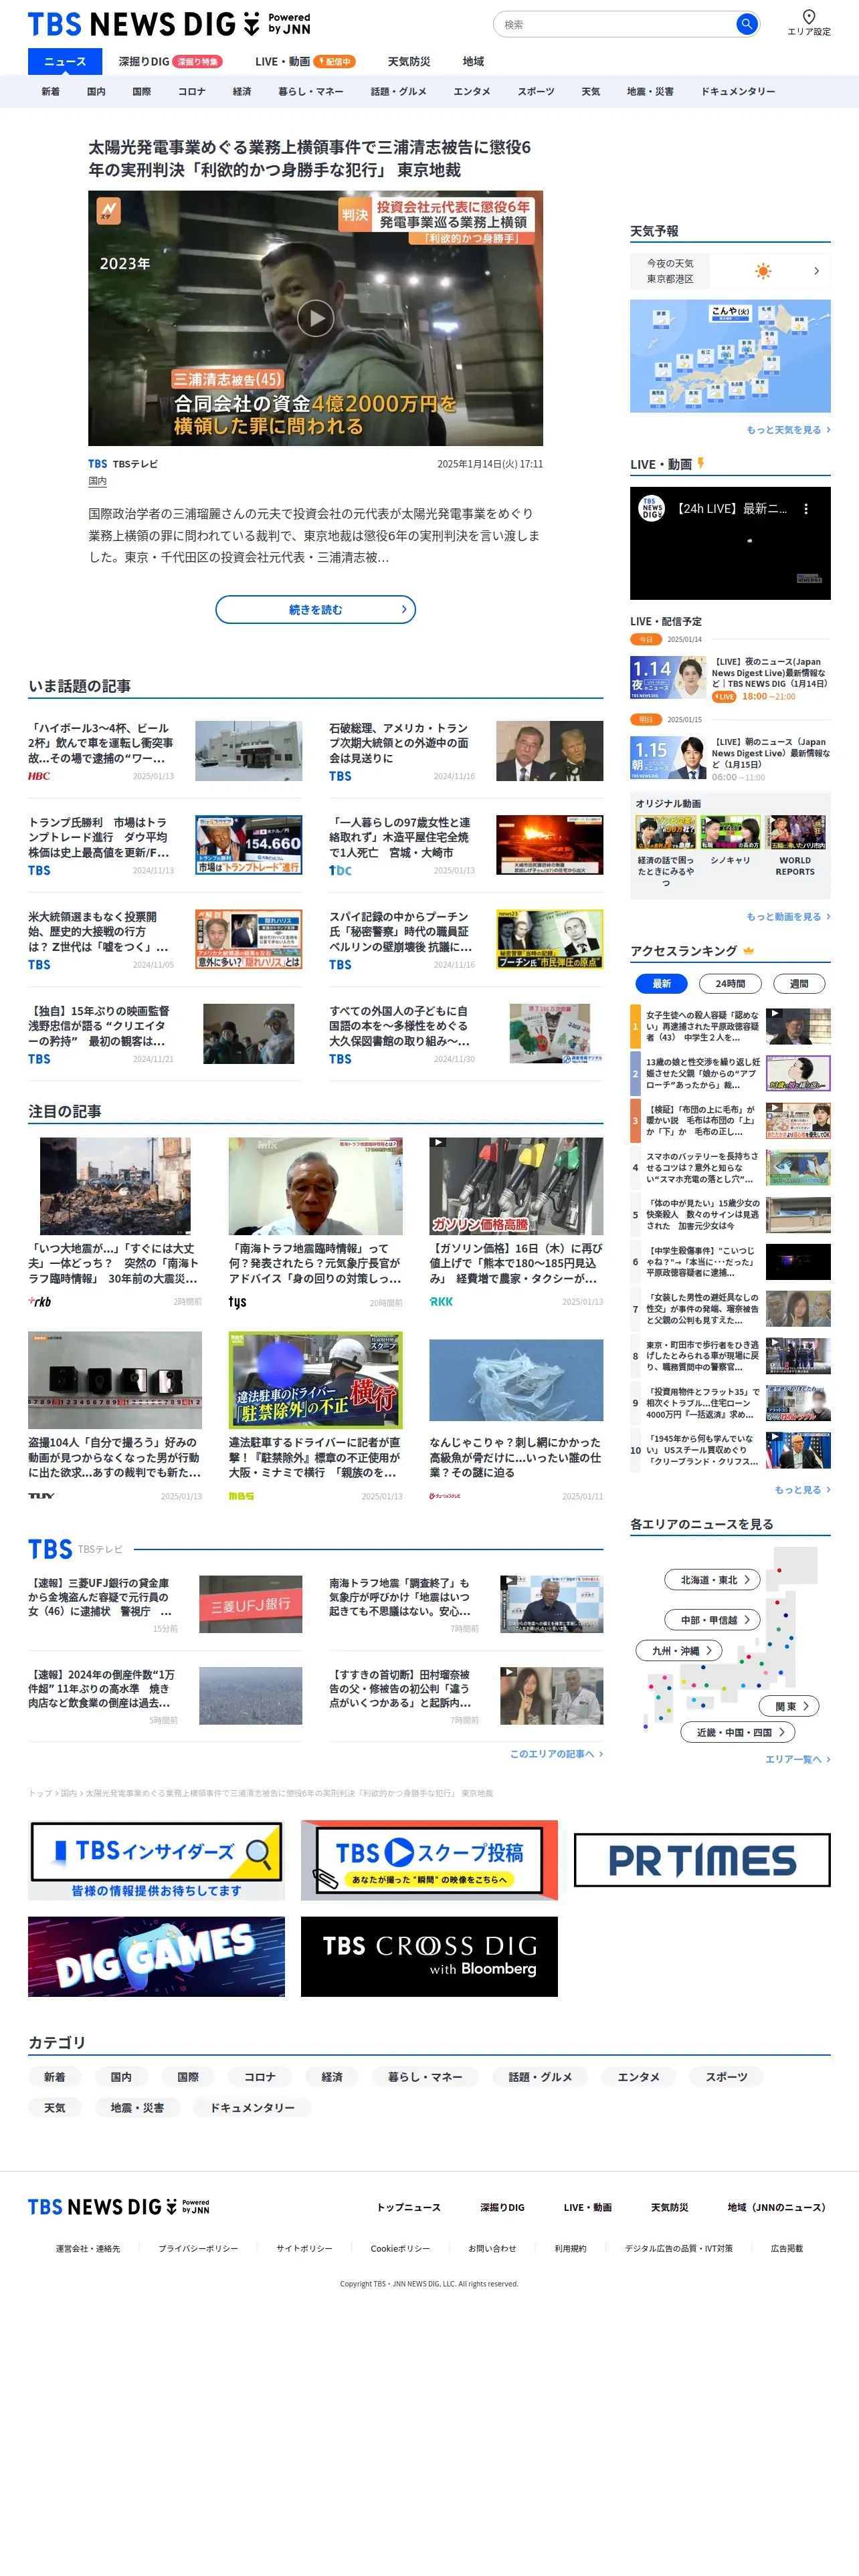Image resolution: width=859 pixels, height=2576 pixels.
Task: Select 週間 ranking toggle
Action: pyautogui.click(x=799, y=984)
